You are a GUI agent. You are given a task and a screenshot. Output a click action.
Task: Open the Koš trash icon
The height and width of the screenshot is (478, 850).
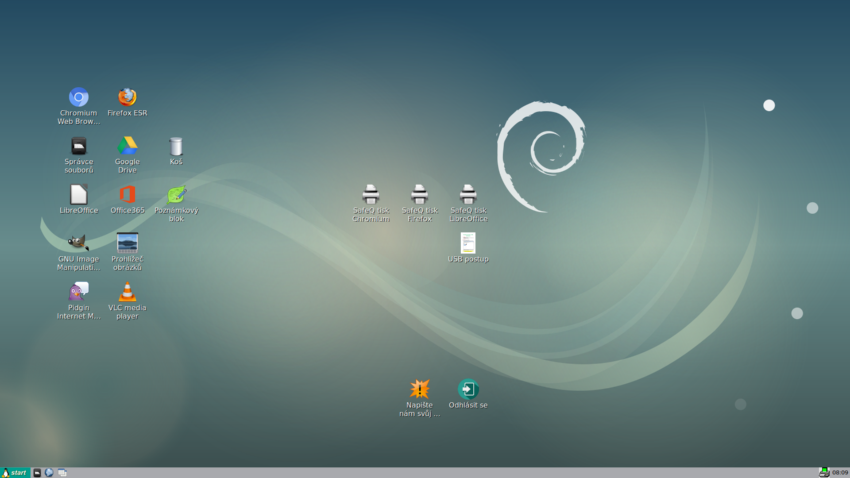point(176,147)
